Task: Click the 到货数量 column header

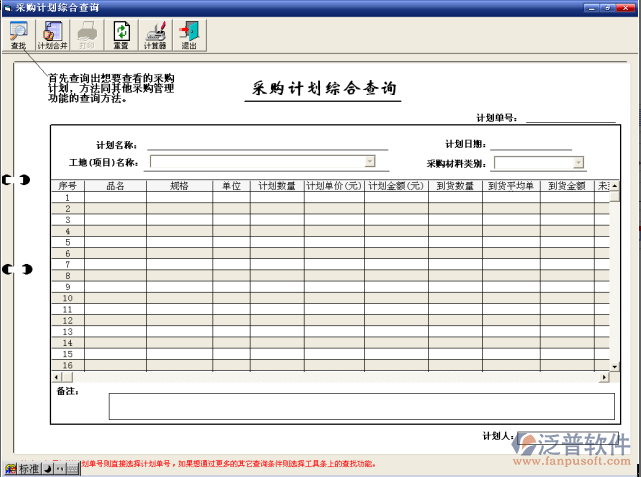Action: coord(455,186)
